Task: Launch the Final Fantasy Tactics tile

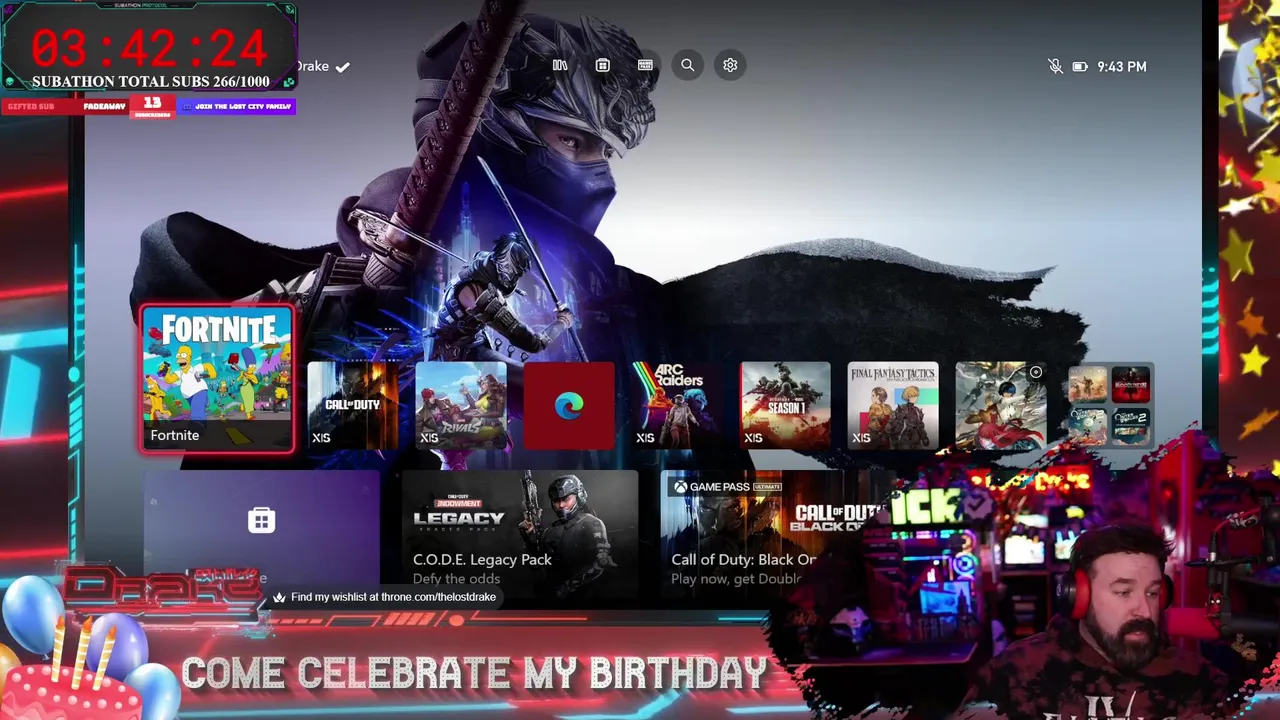Action: pyautogui.click(x=893, y=405)
